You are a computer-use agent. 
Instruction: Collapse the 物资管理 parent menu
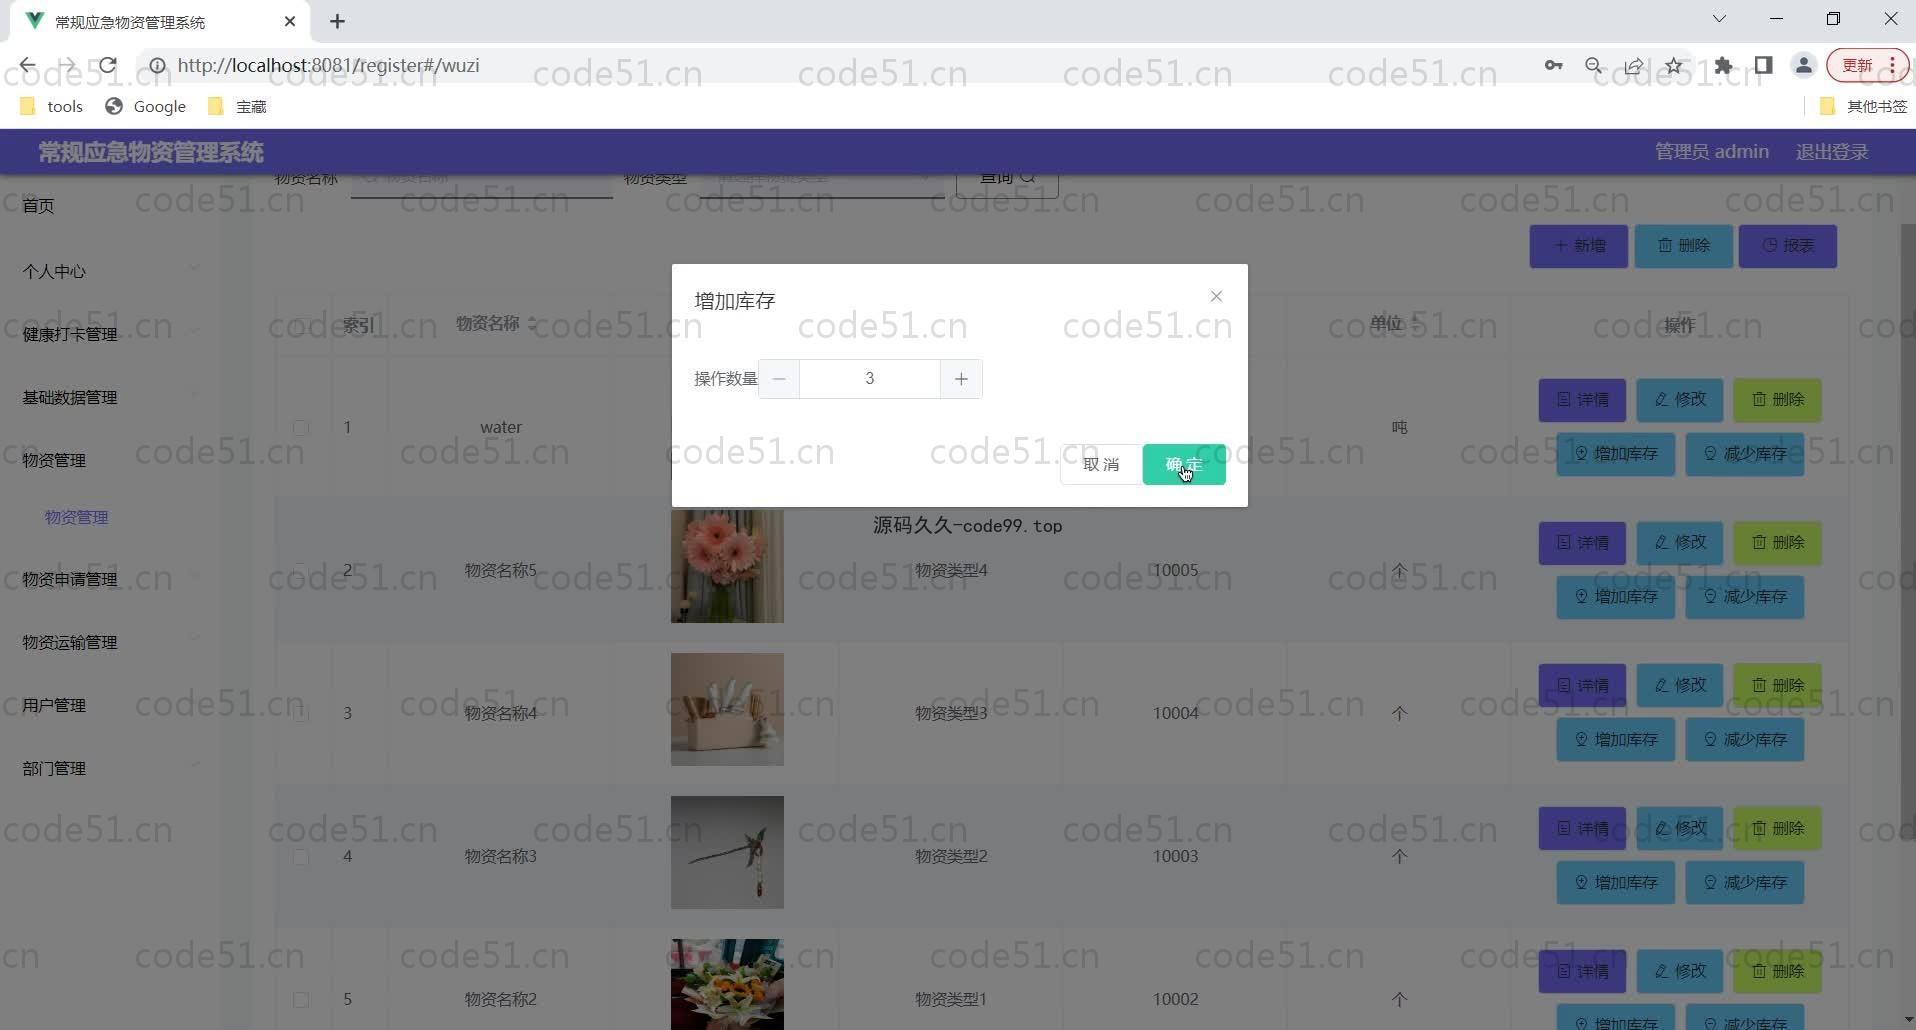click(110, 460)
